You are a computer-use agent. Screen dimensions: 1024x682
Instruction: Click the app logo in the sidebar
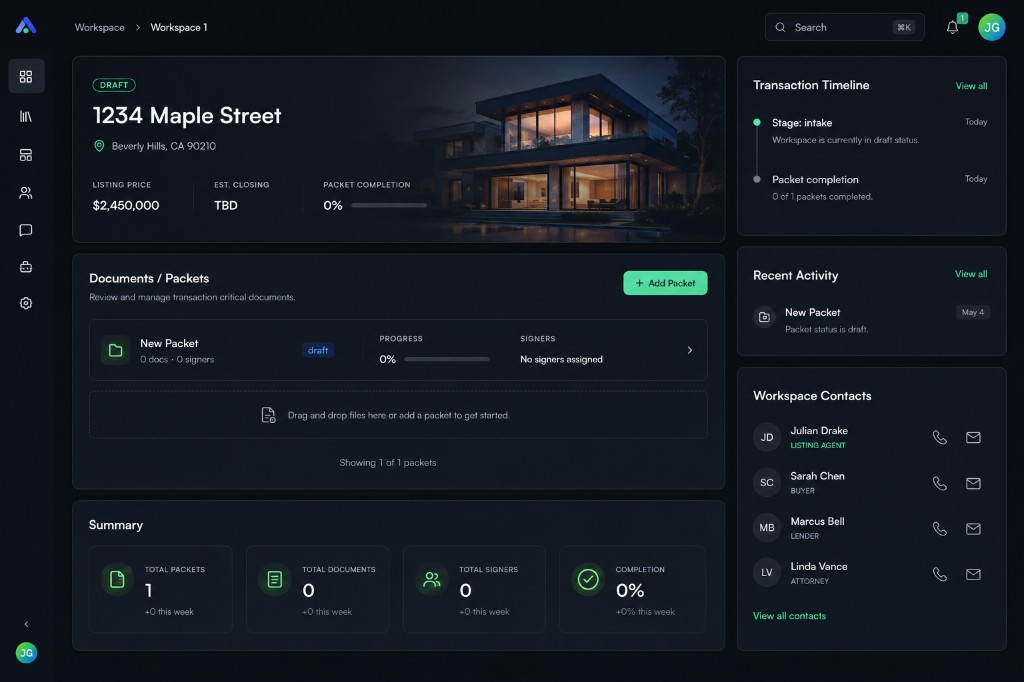click(x=26, y=25)
